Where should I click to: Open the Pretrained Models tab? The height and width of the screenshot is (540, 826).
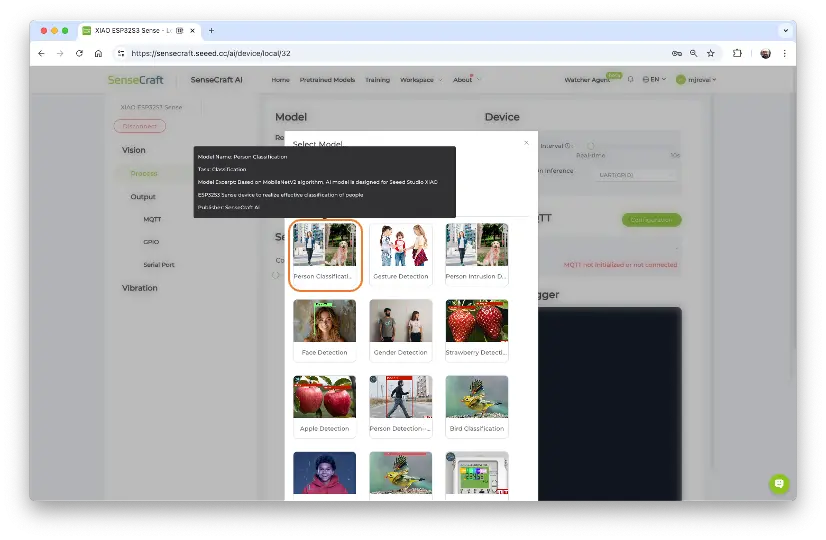[x=329, y=80]
